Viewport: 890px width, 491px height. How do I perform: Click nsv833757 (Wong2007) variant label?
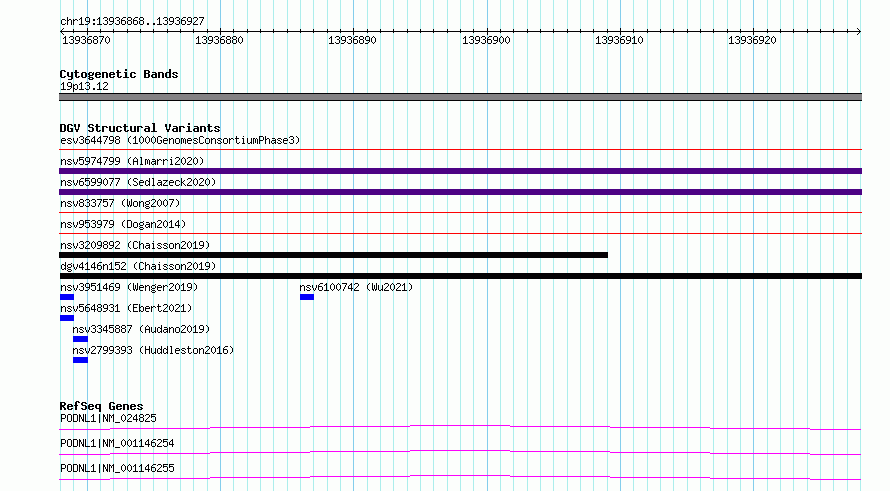click(x=120, y=203)
